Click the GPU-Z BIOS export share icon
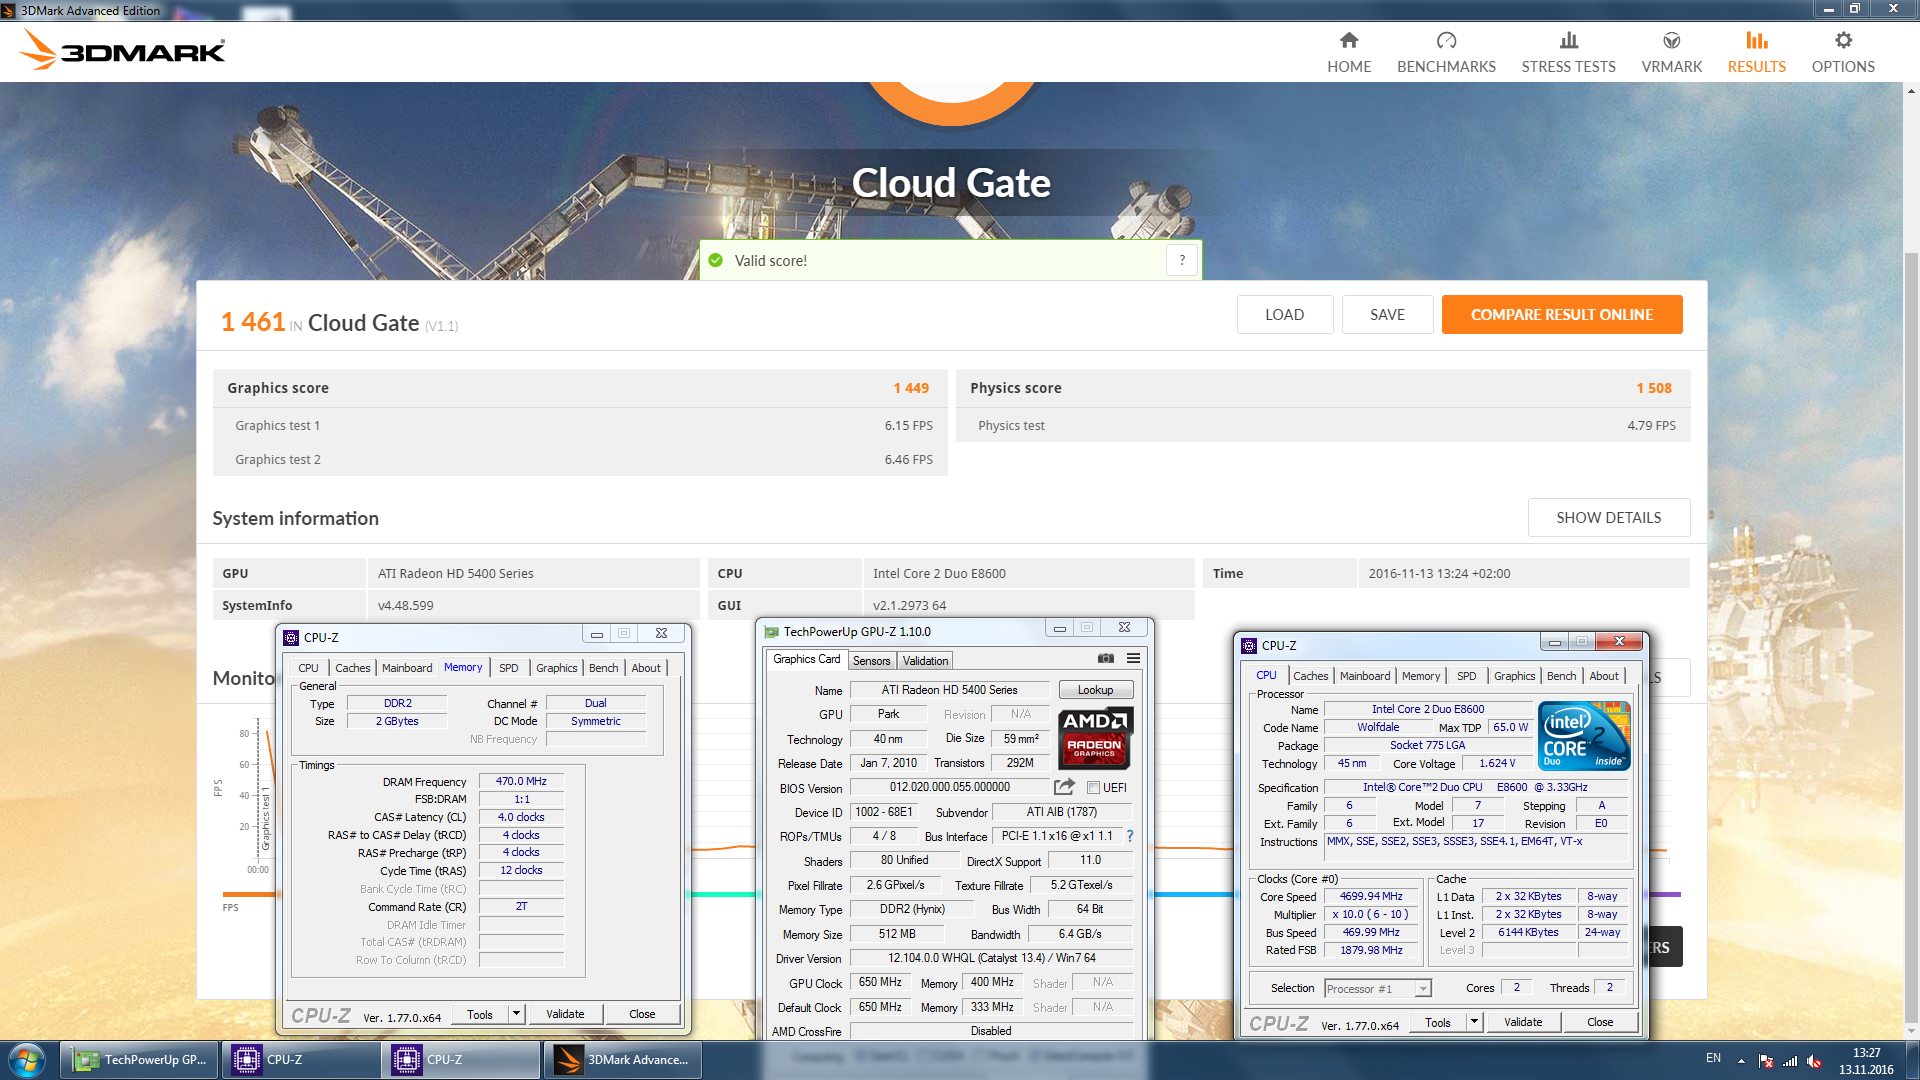The width and height of the screenshot is (1920, 1080). [1064, 787]
